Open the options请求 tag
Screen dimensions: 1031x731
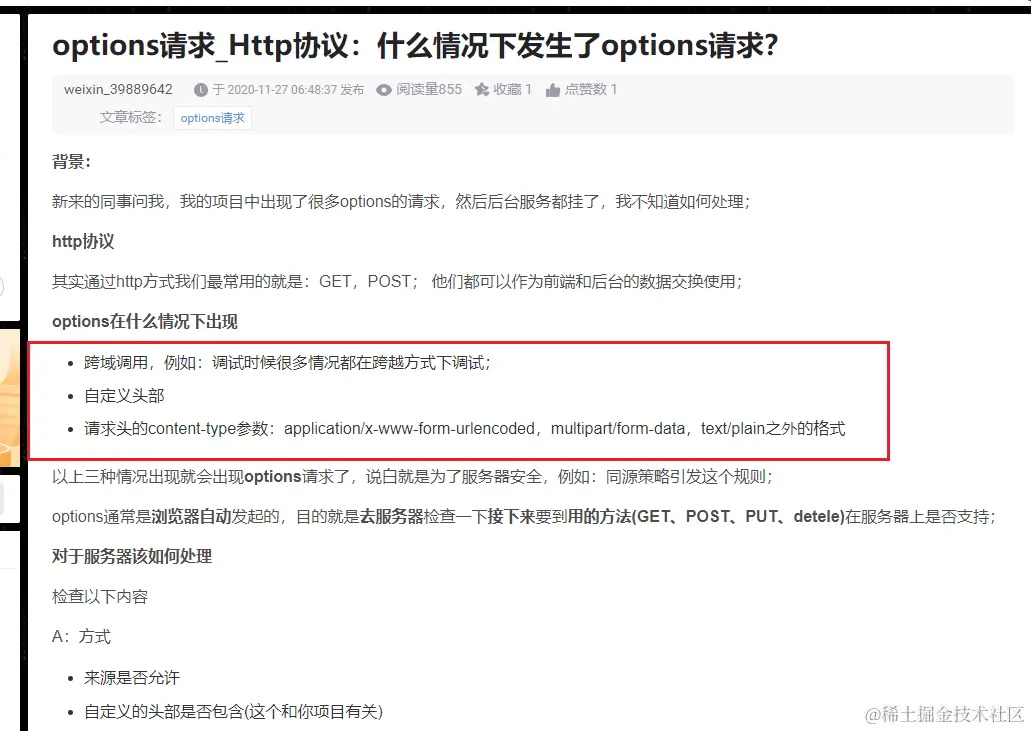pyautogui.click(x=212, y=118)
